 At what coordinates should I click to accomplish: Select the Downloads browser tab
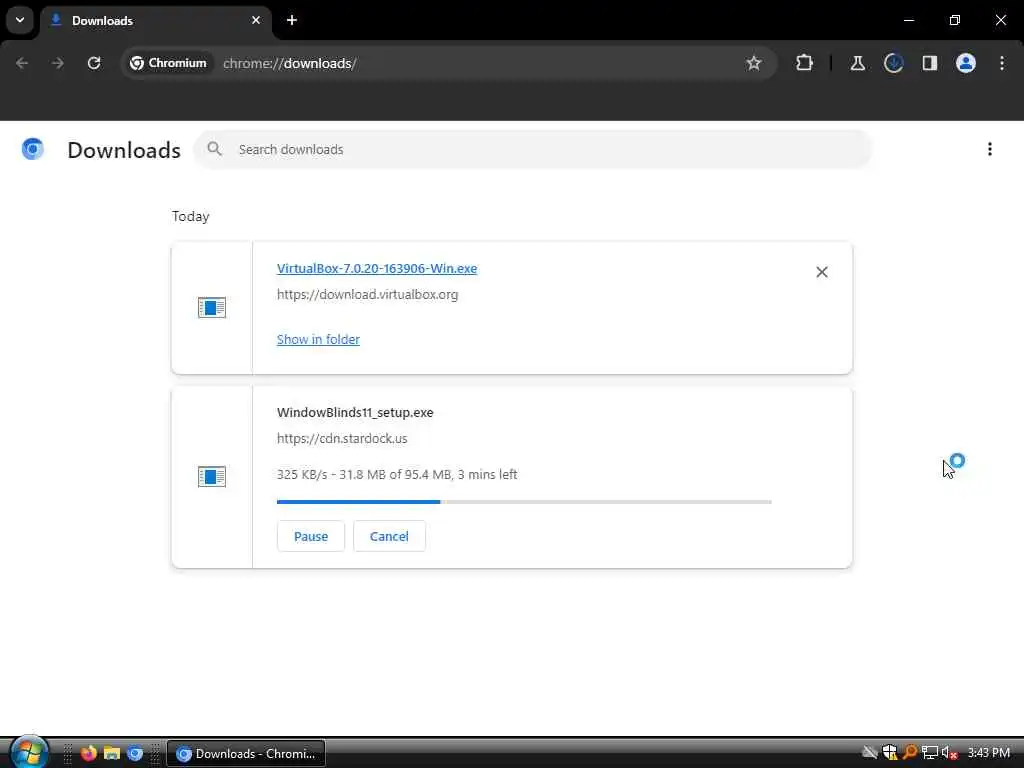coord(155,20)
